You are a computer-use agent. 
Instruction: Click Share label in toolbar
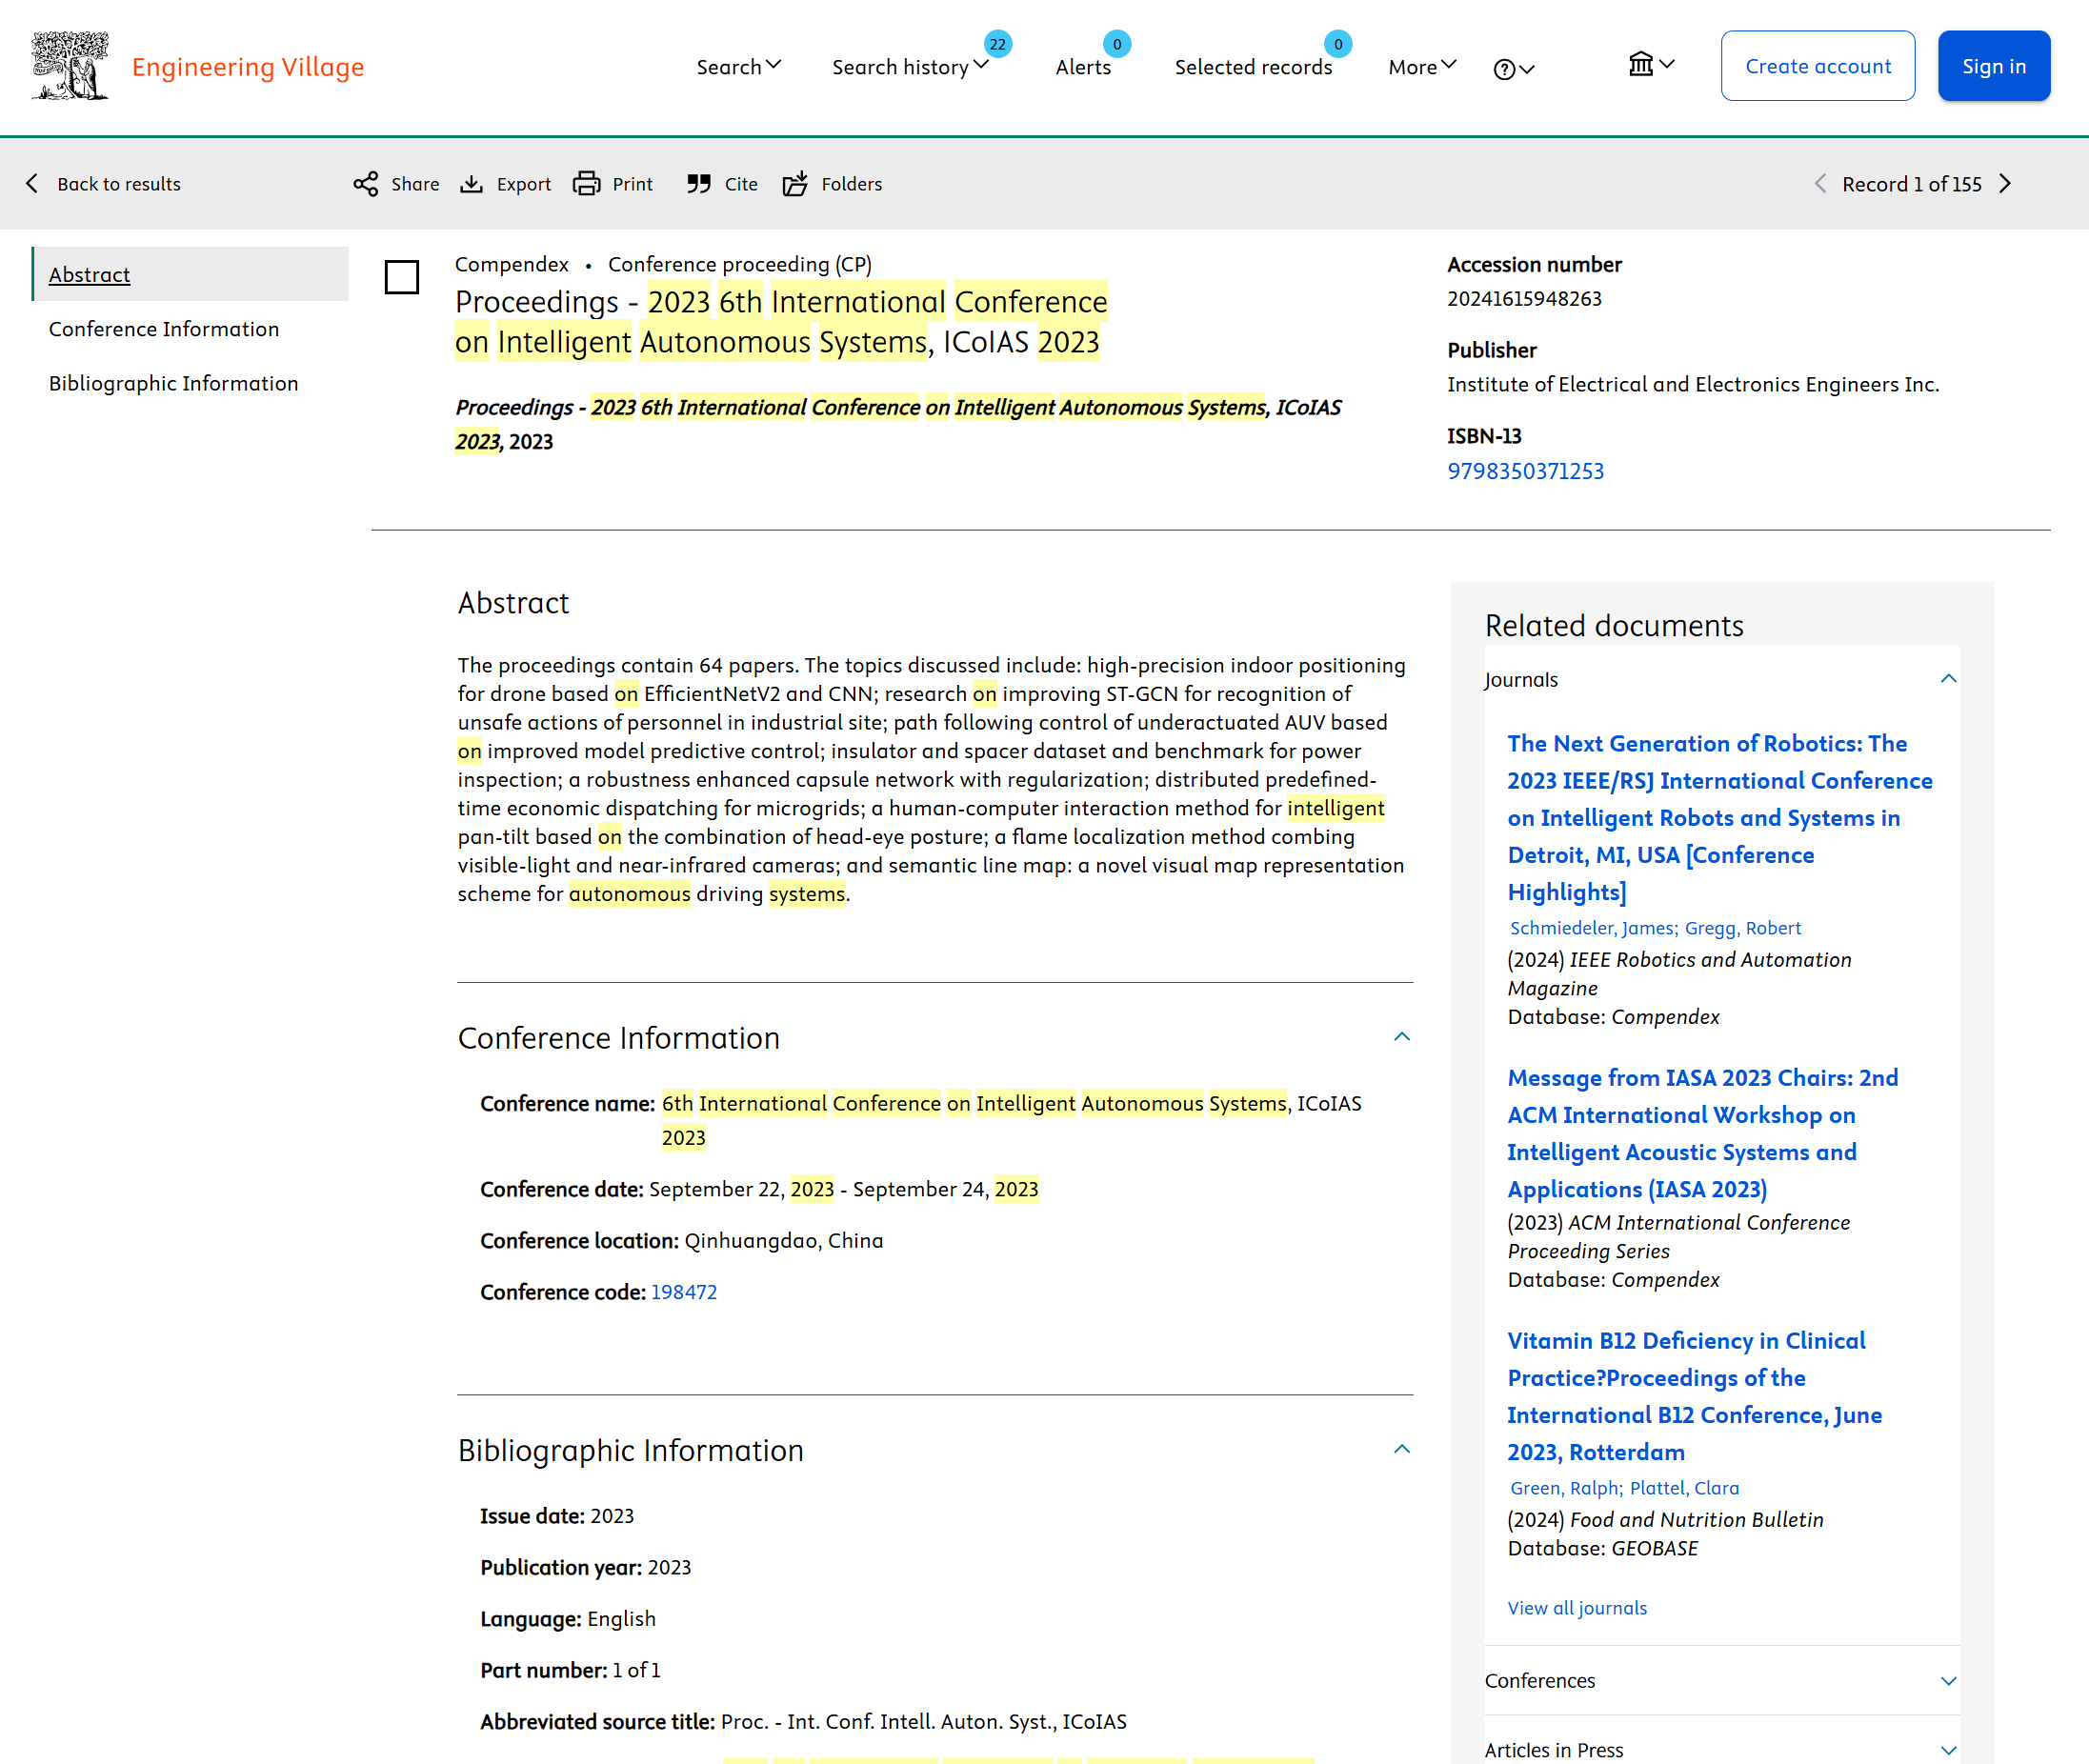[x=415, y=184]
